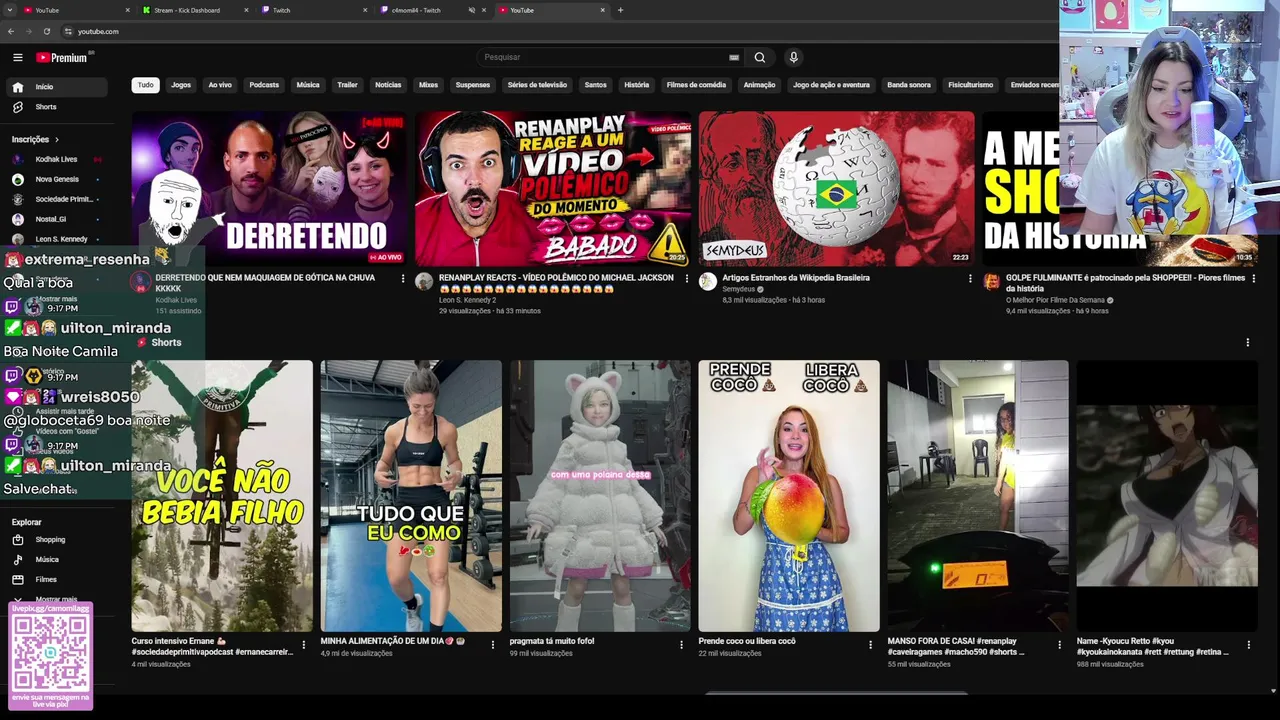Switch to the Twitch browser tab
1280x720 pixels.
[312, 10]
